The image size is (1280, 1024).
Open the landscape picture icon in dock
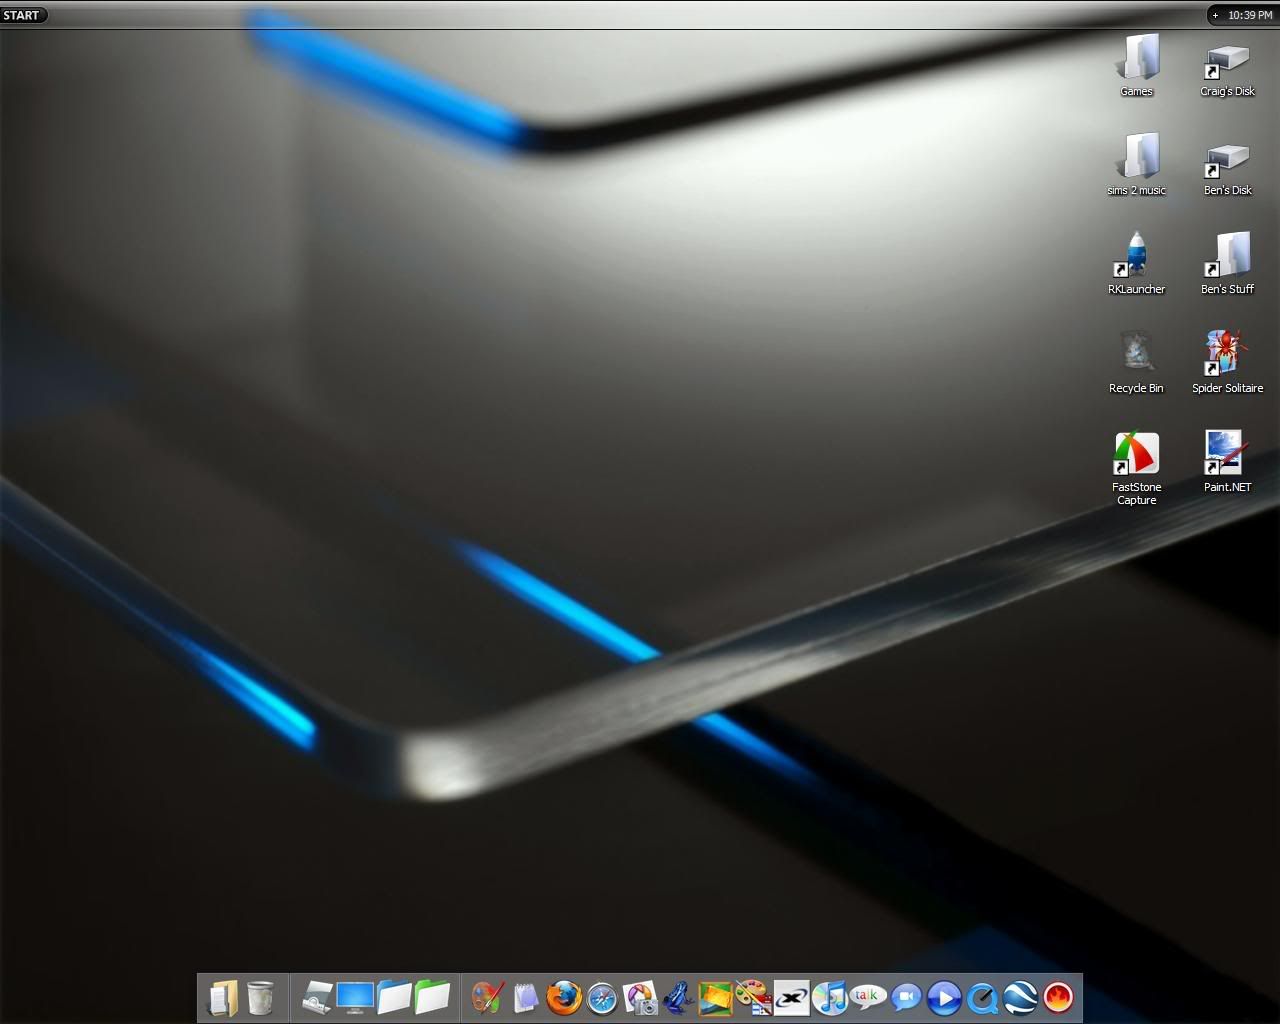coord(715,997)
